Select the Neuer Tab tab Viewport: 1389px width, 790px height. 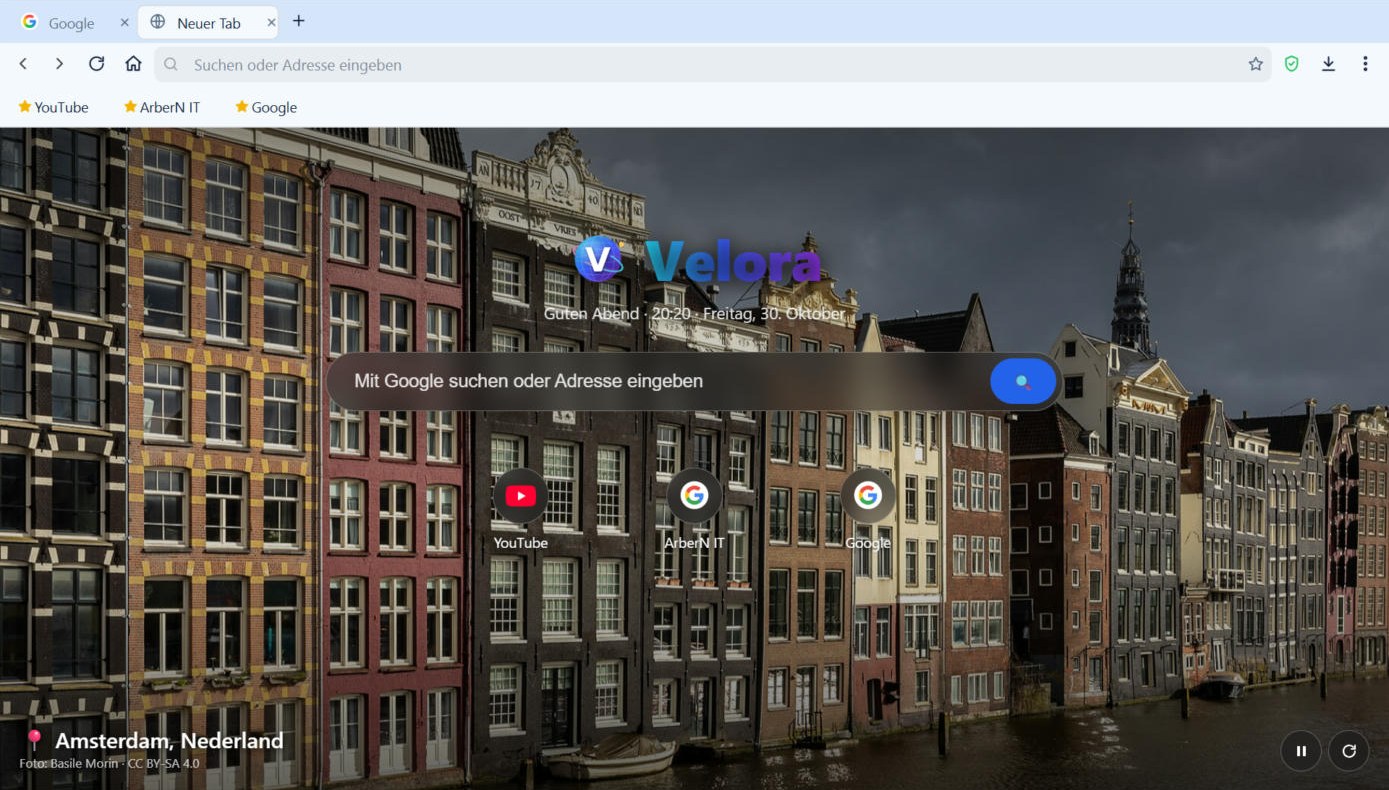[208, 23]
